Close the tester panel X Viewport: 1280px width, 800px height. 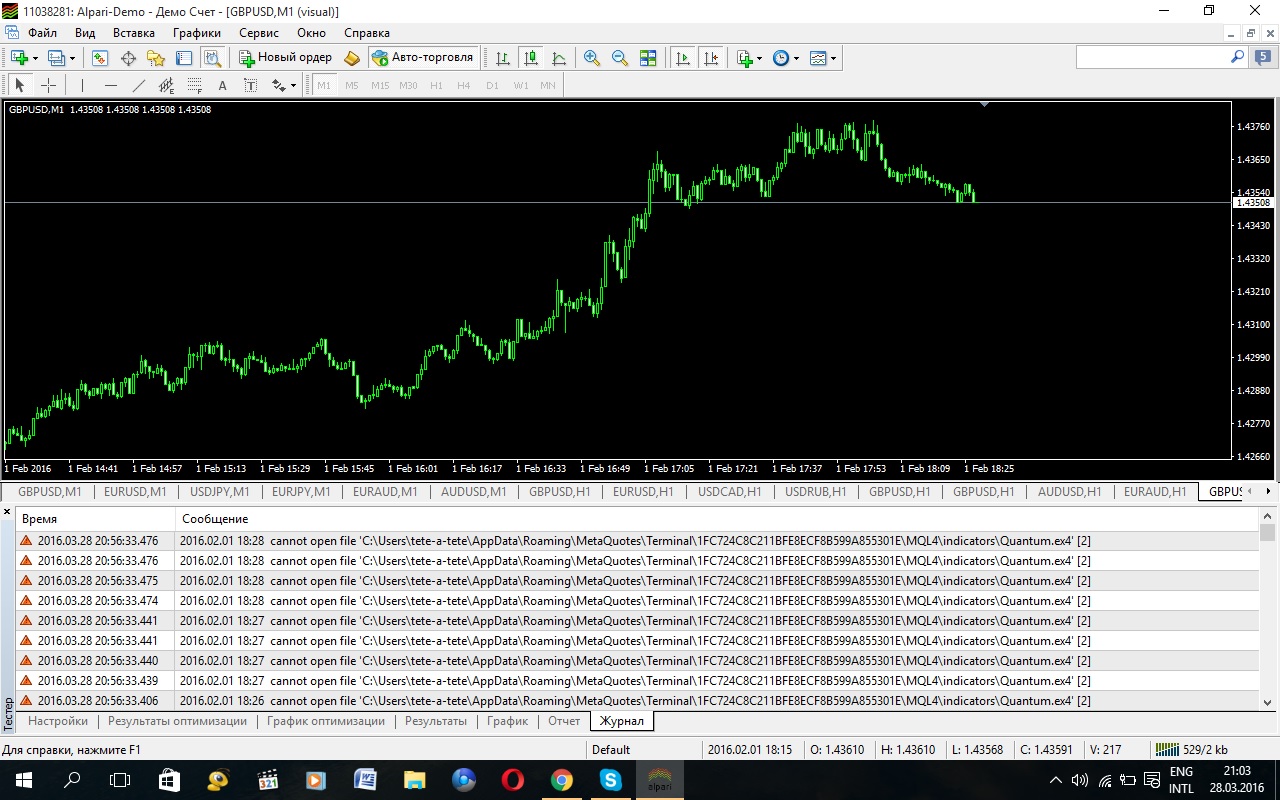click(x=7, y=512)
